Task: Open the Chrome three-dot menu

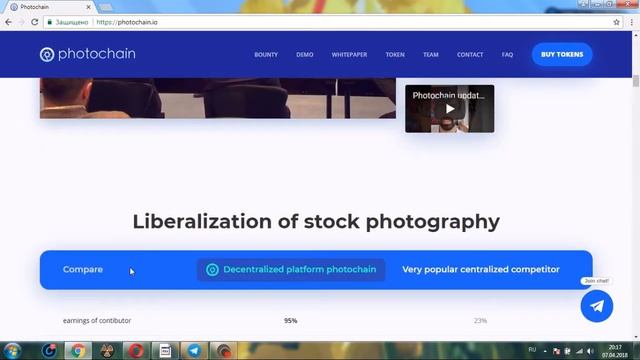Action: coord(631,22)
